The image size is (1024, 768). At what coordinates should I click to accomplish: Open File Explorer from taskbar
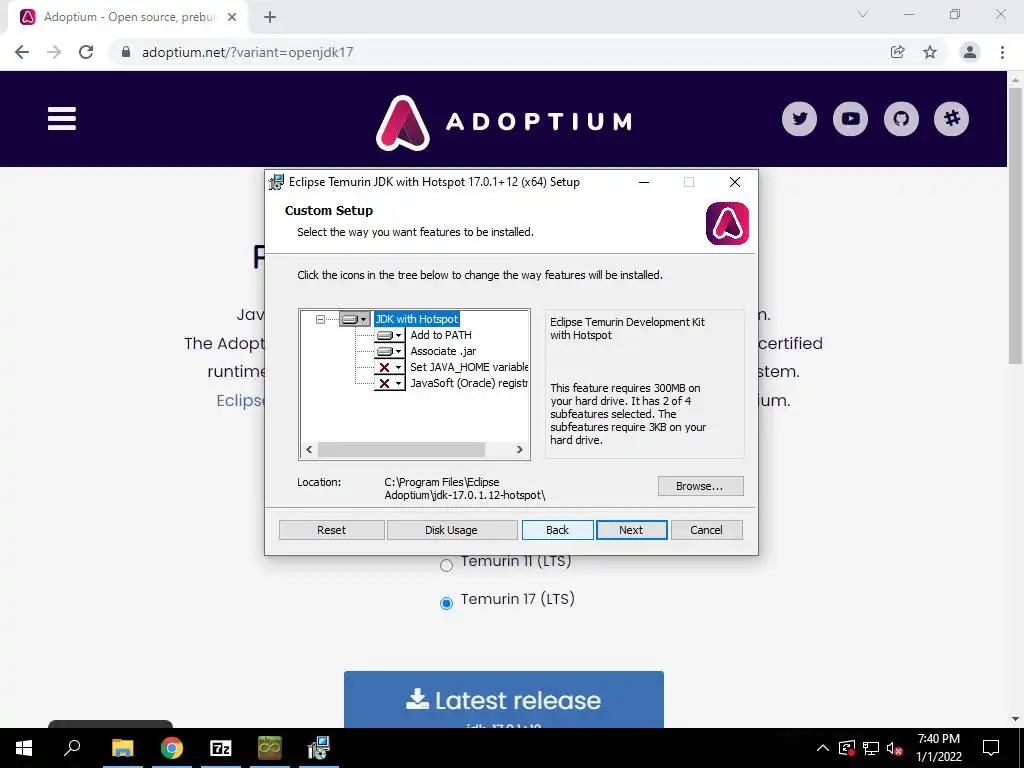pyautogui.click(x=122, y=748)
